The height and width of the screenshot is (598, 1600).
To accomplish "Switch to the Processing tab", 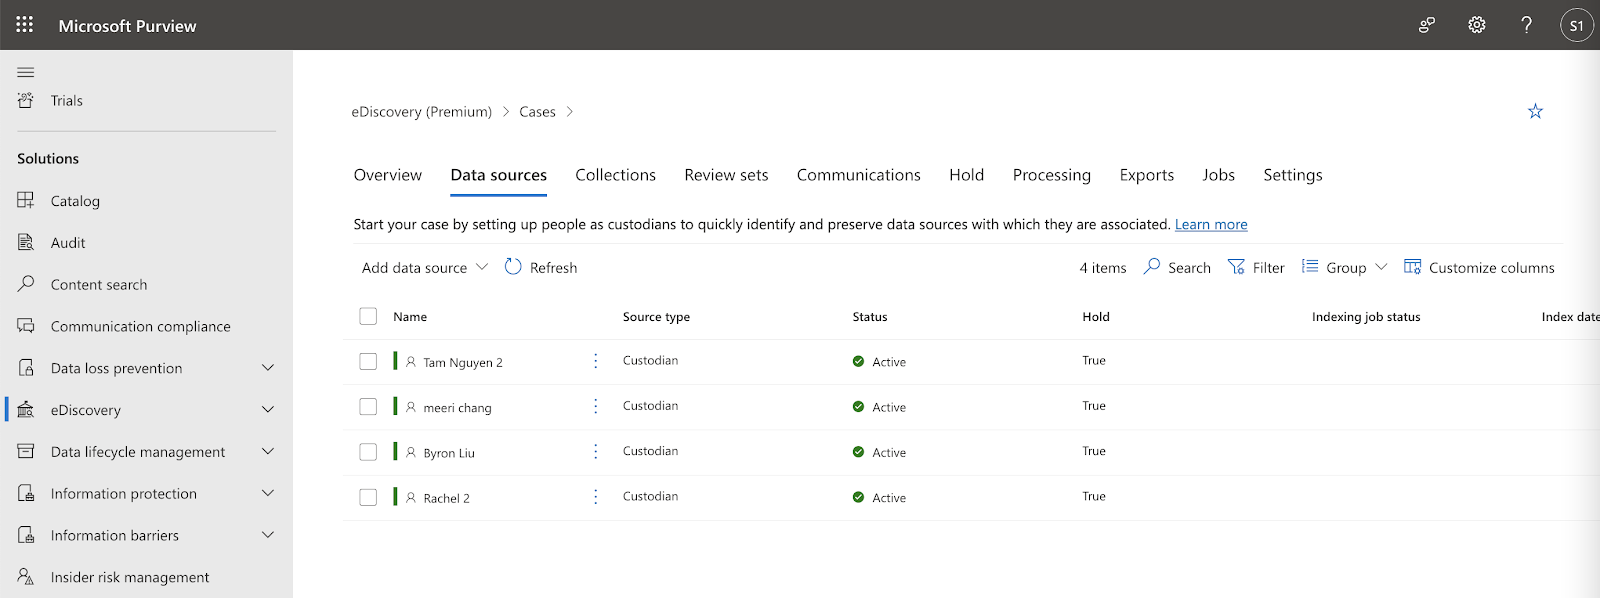I will click(1052, 175).
